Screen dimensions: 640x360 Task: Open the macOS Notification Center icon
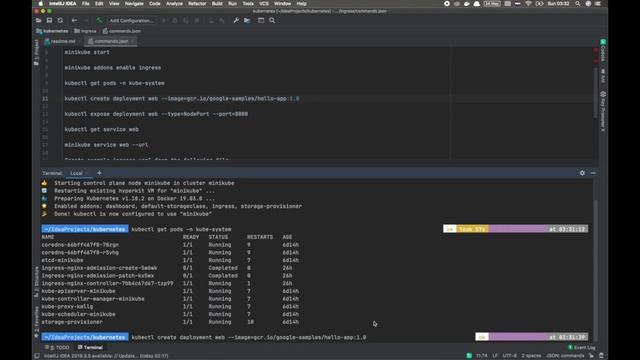pos(598,4)
